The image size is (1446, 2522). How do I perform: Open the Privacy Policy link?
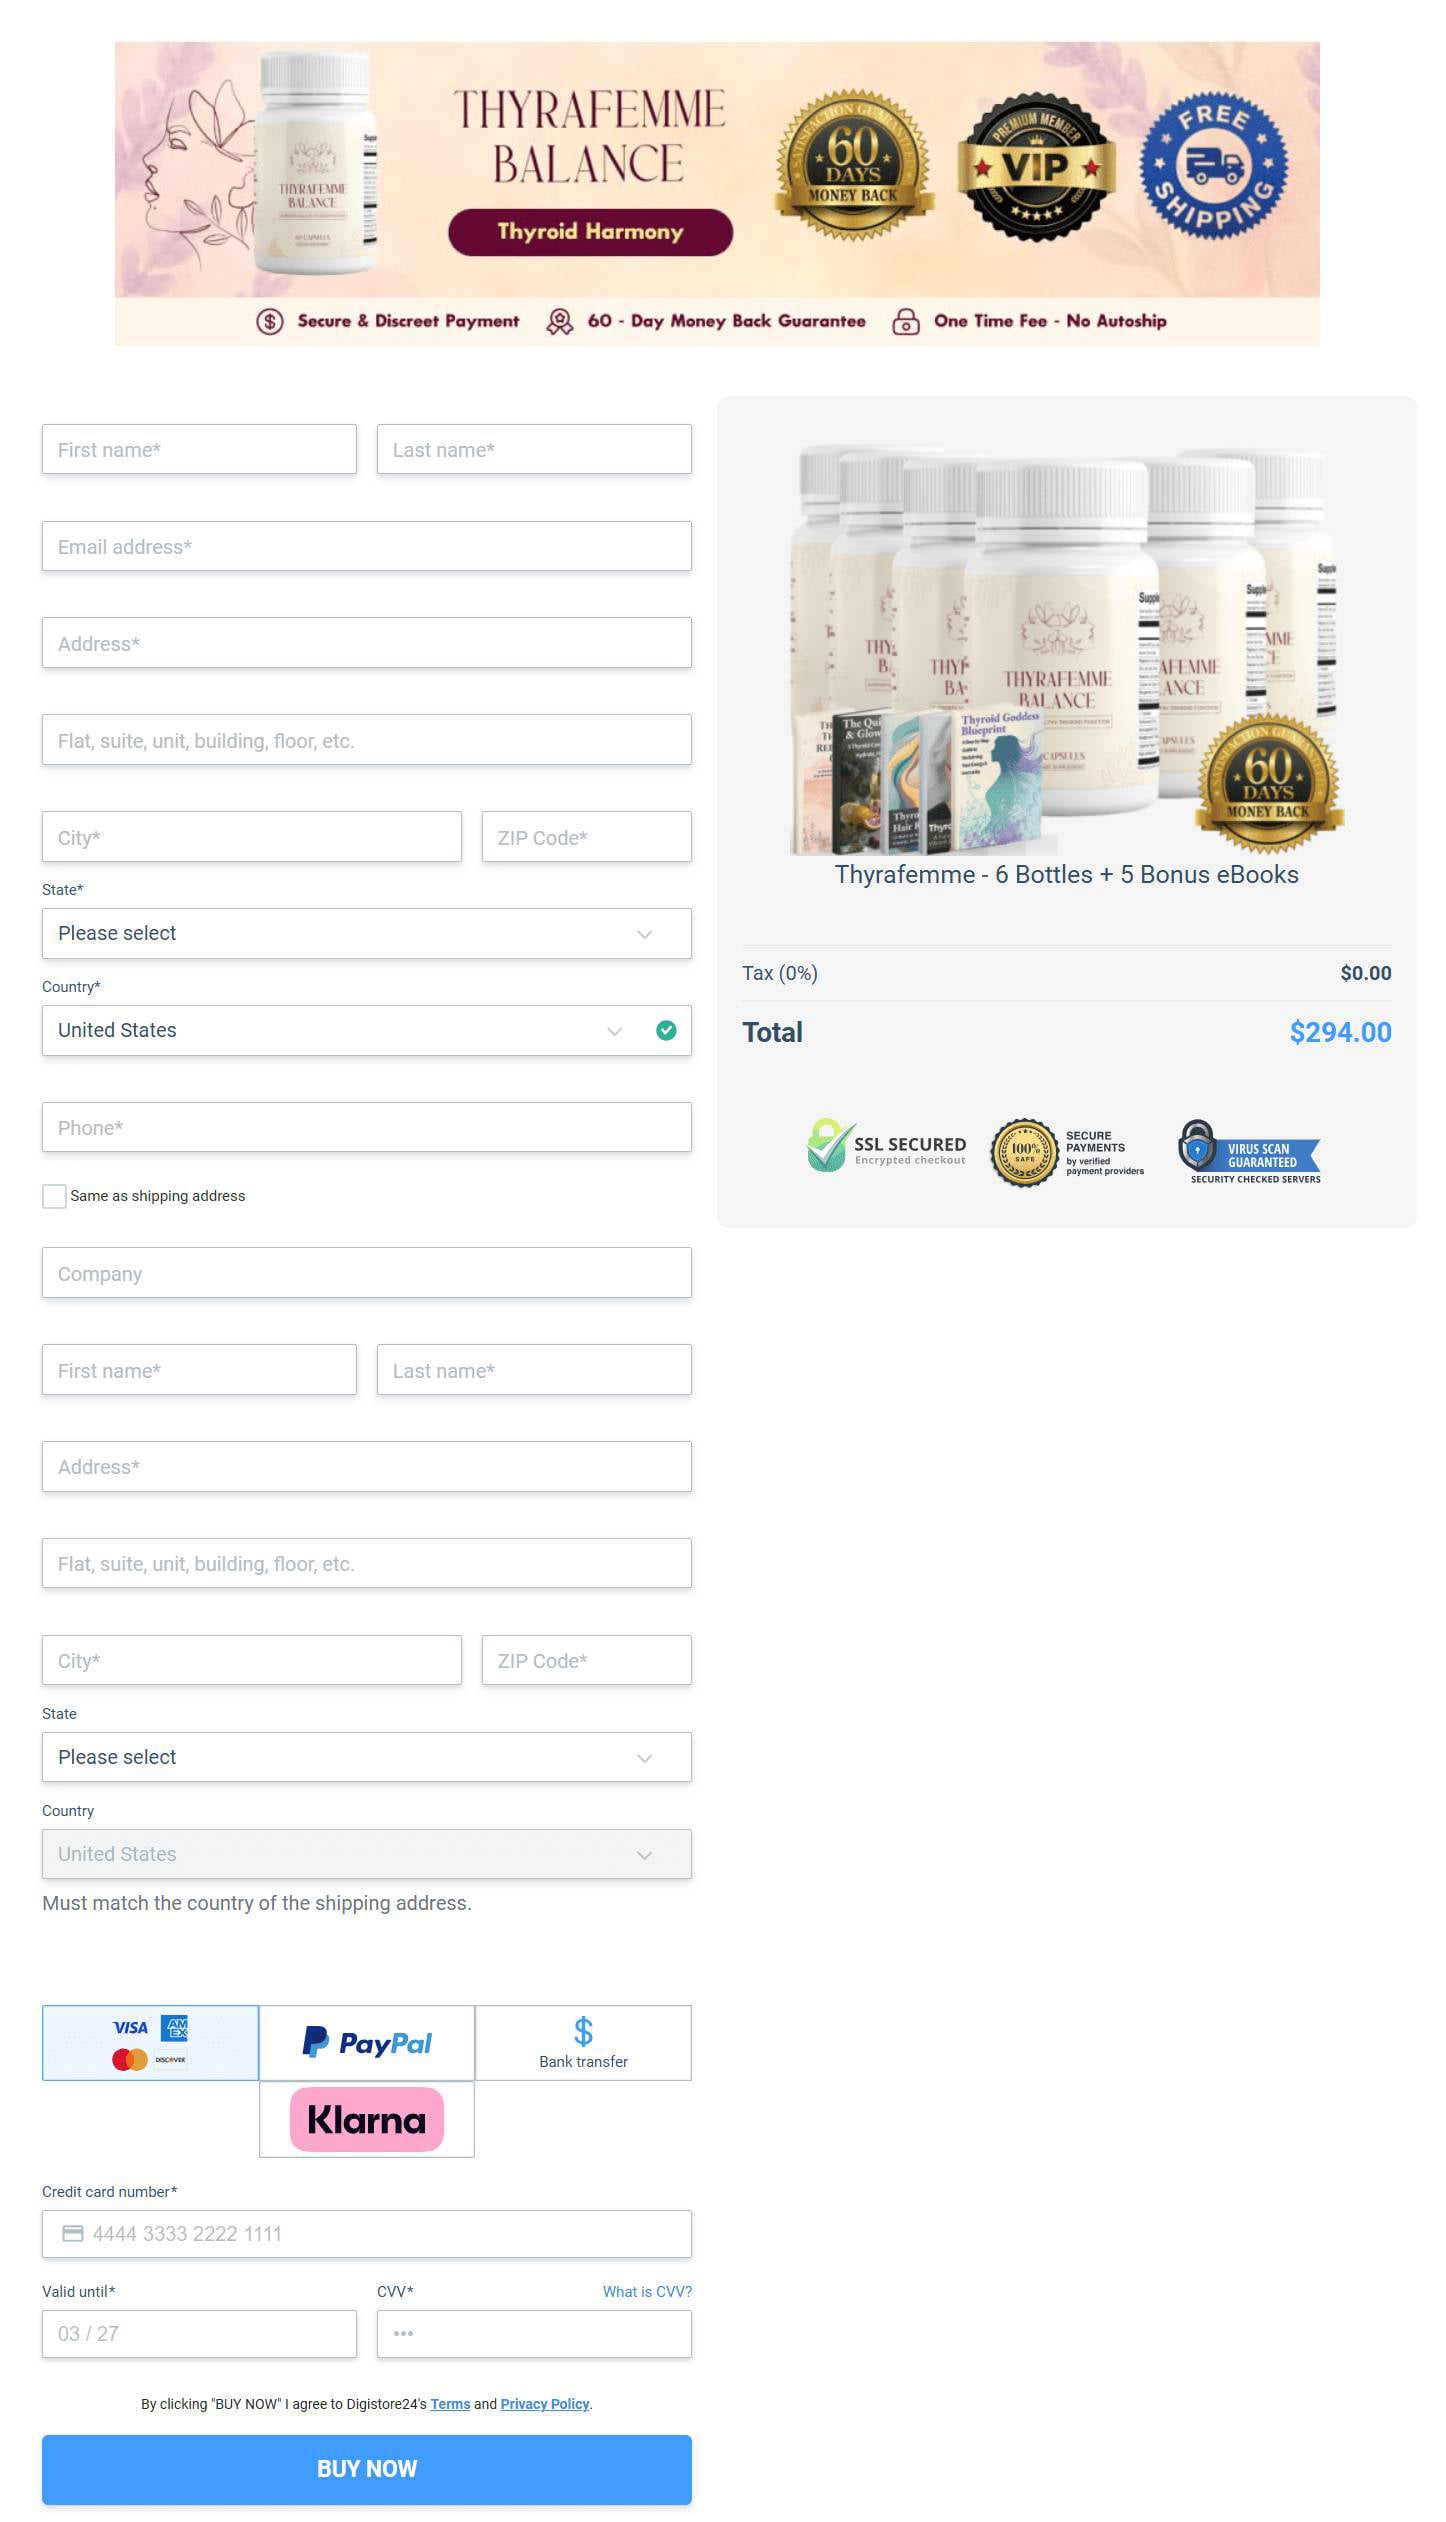[x=545, y=2404]
